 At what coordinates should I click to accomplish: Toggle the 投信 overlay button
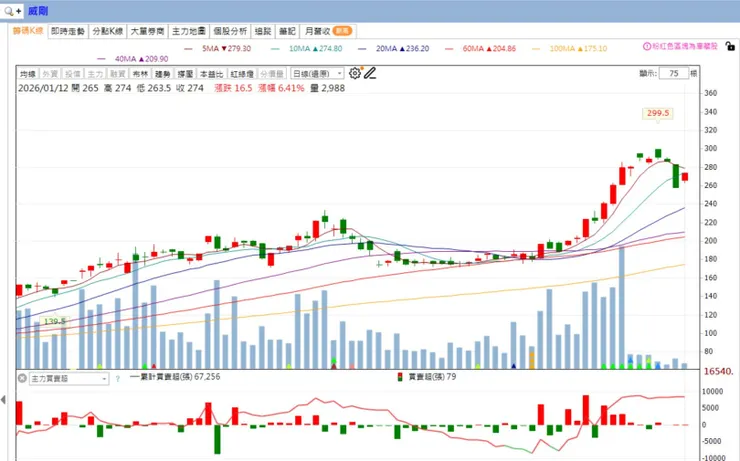[73, 74]
